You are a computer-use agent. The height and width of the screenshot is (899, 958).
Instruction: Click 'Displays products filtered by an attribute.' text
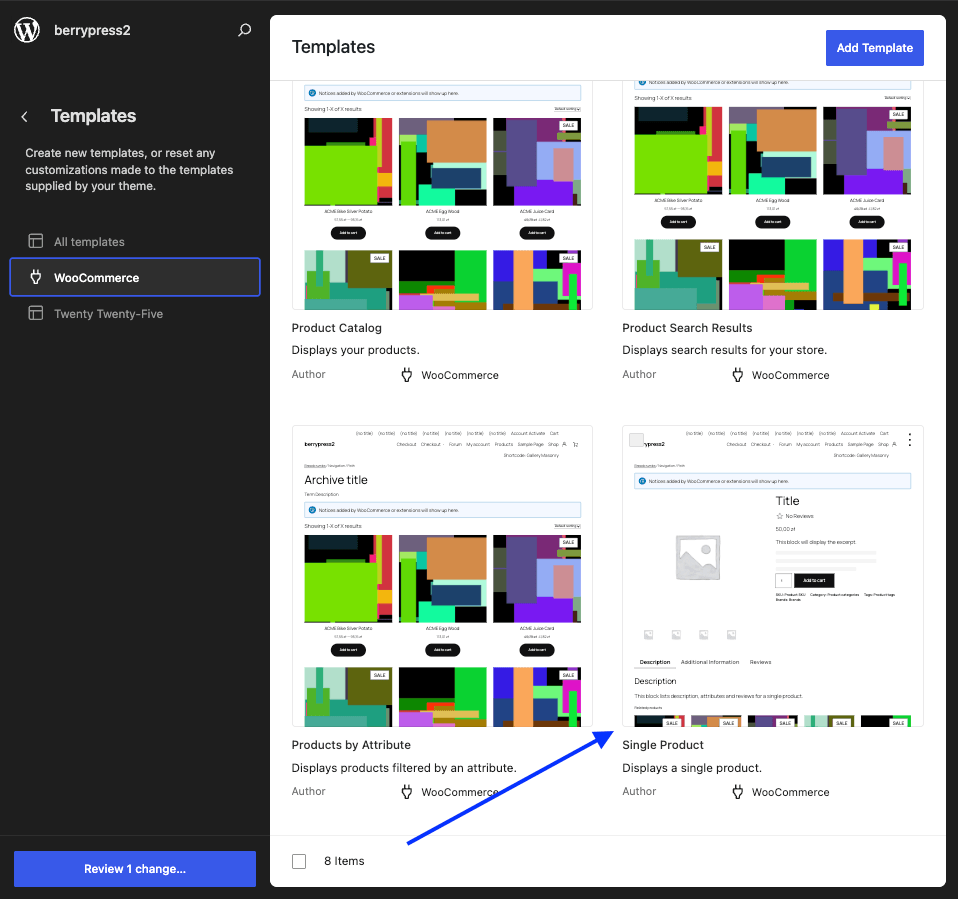[x=404, y=768]
